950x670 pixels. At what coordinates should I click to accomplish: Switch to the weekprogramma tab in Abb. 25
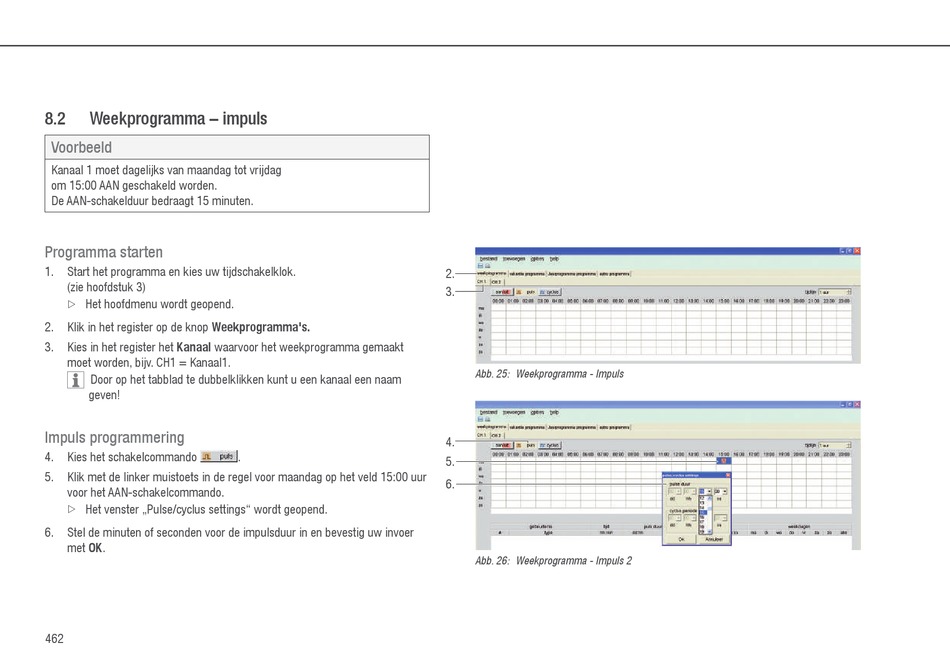[491, 274]
